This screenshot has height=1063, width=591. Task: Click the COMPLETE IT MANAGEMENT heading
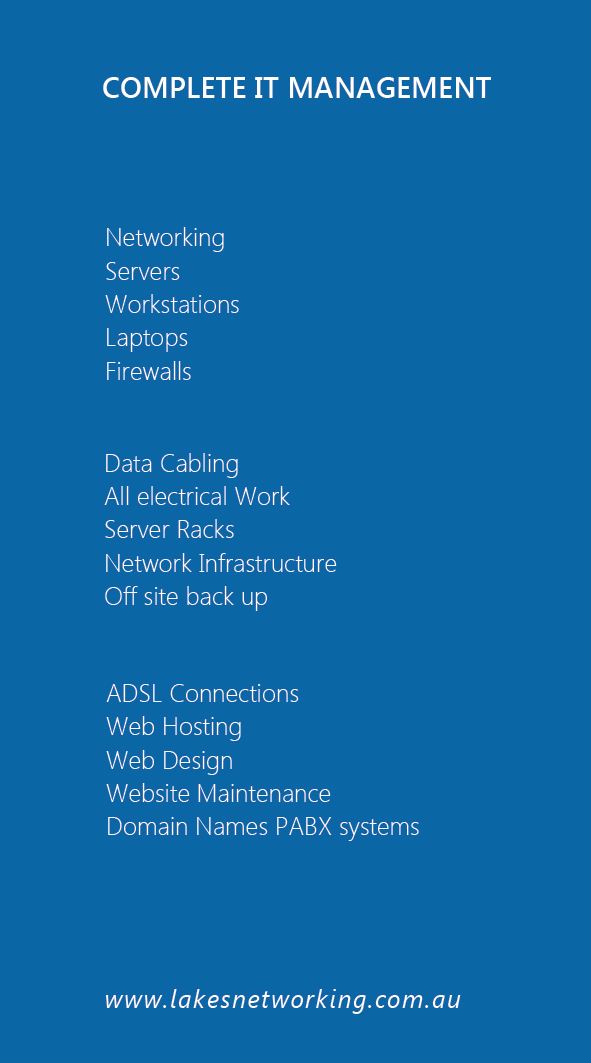click(296, 89)
